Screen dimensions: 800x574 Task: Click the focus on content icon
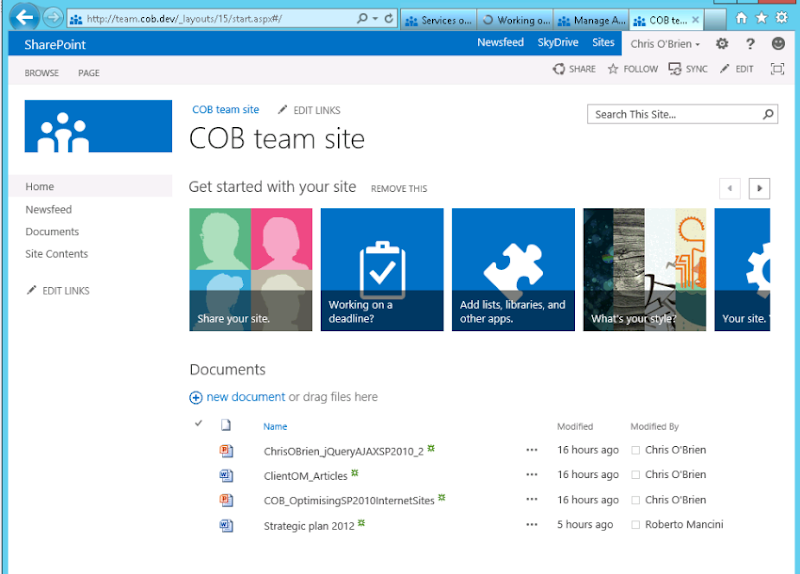777,69
